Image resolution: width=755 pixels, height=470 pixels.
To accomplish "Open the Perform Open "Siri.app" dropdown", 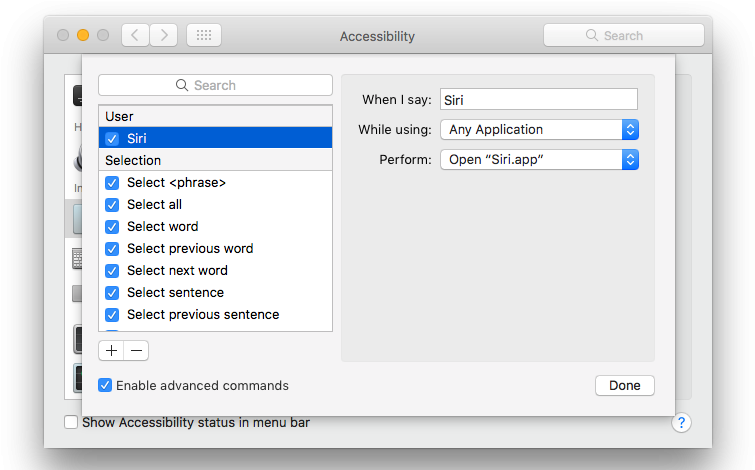I will 539,159.
